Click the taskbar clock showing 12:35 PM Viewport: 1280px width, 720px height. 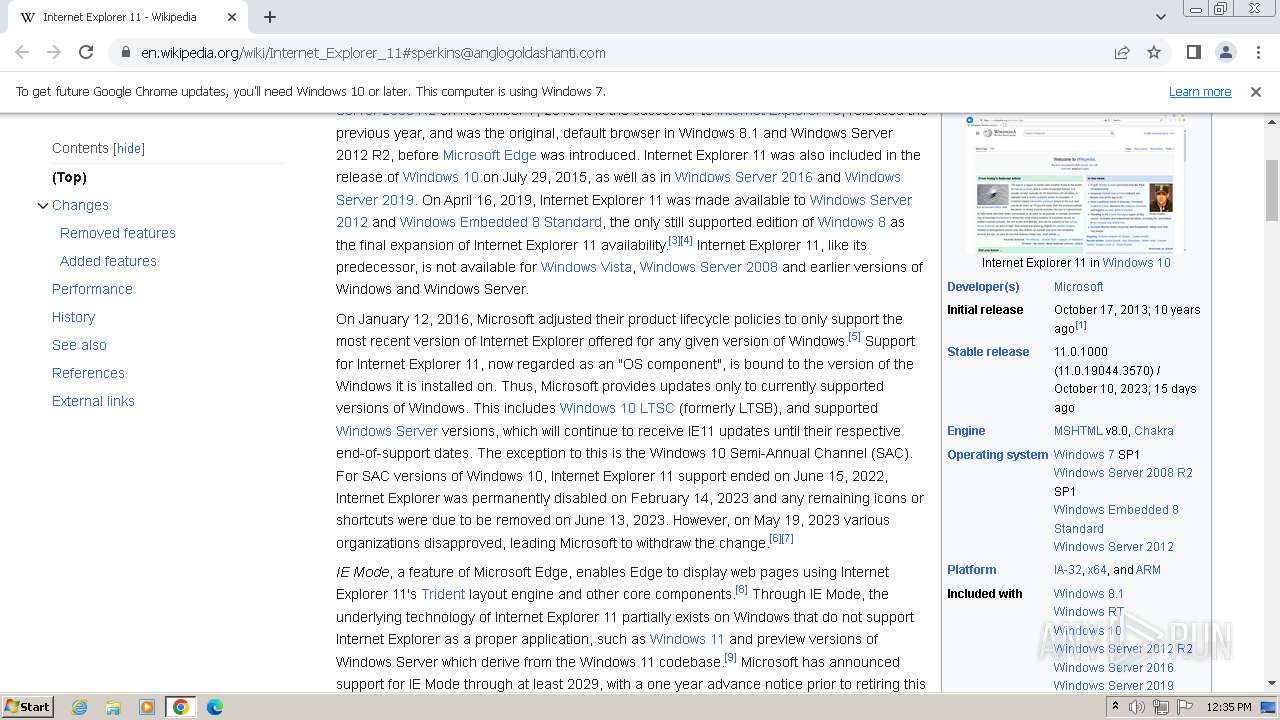(1229, 707)
